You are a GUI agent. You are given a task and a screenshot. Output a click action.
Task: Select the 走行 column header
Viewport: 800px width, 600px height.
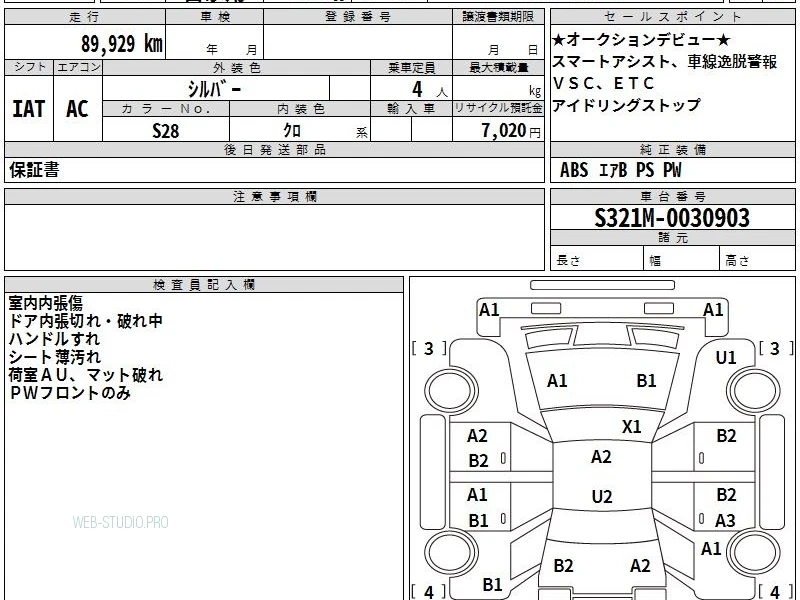pos(85,17)
